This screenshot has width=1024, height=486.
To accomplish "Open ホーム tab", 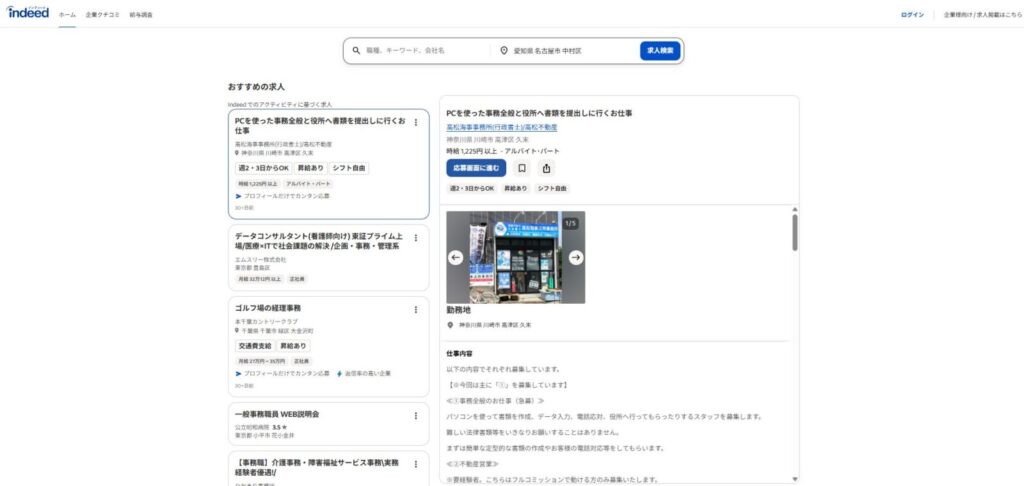I will 67,14.
